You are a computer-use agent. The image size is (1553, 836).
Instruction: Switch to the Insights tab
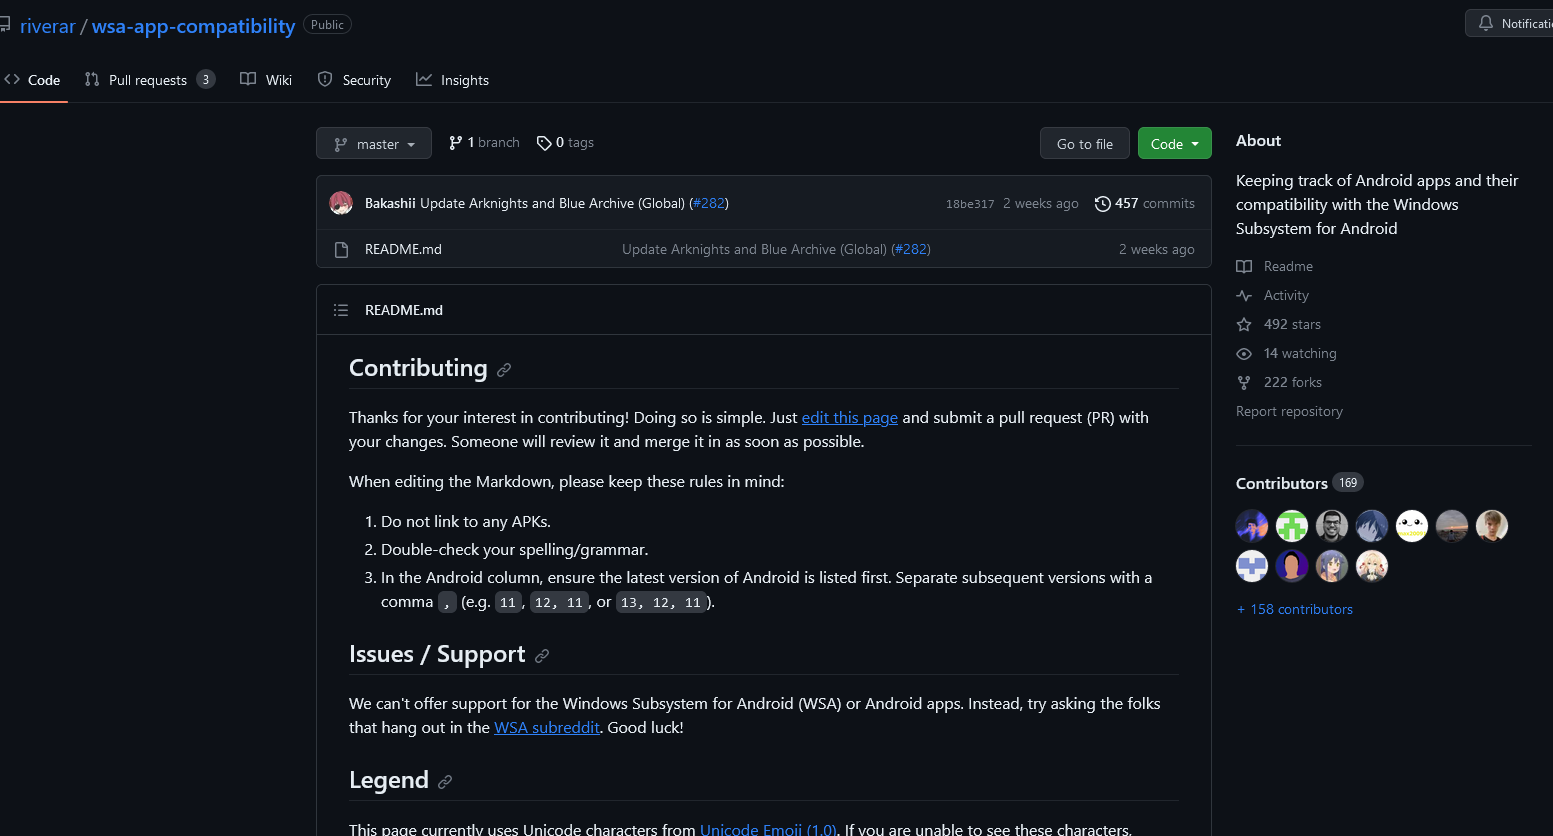click(x=453, y=80)
